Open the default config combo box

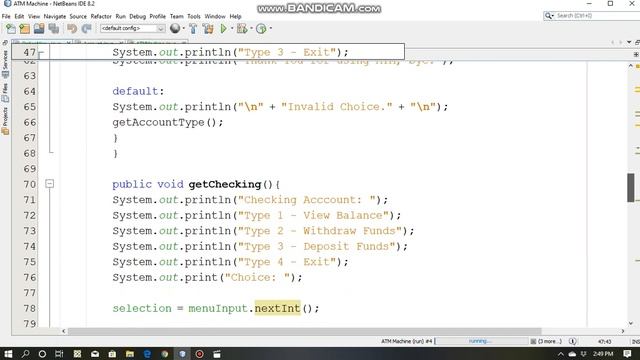[133, 28]
